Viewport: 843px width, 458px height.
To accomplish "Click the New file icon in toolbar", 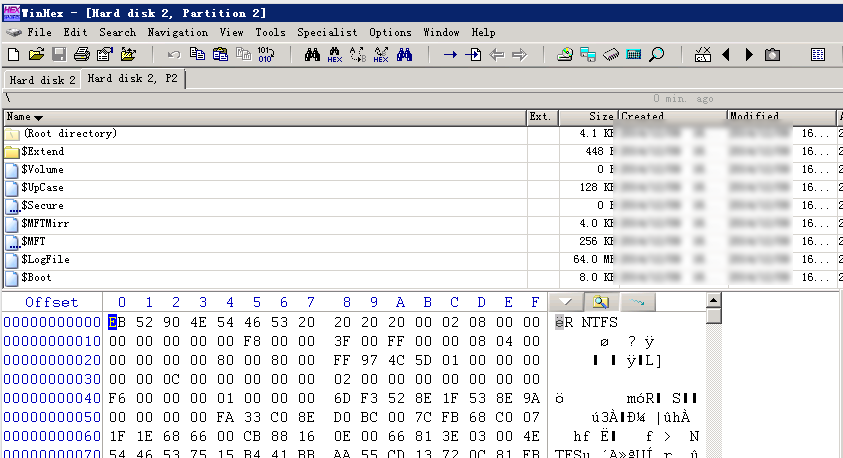I will [14, 54].
